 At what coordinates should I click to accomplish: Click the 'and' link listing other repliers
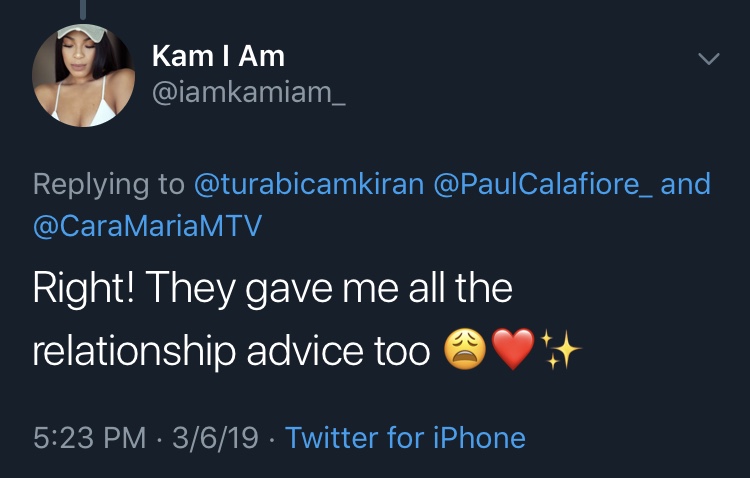[x=685, y=184]
